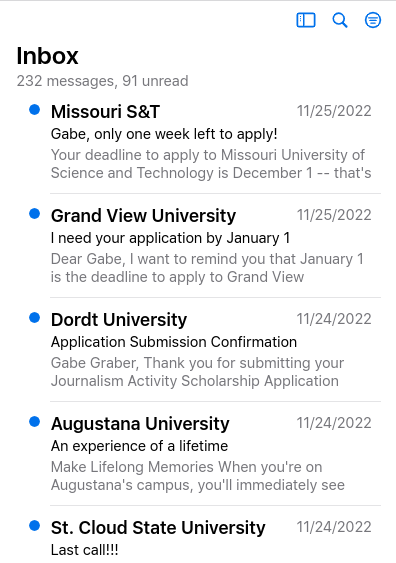Viewport: 396px width, 563px height.
Task: Click unread dot beside Missouri S&T
Action: pos(34,110)
